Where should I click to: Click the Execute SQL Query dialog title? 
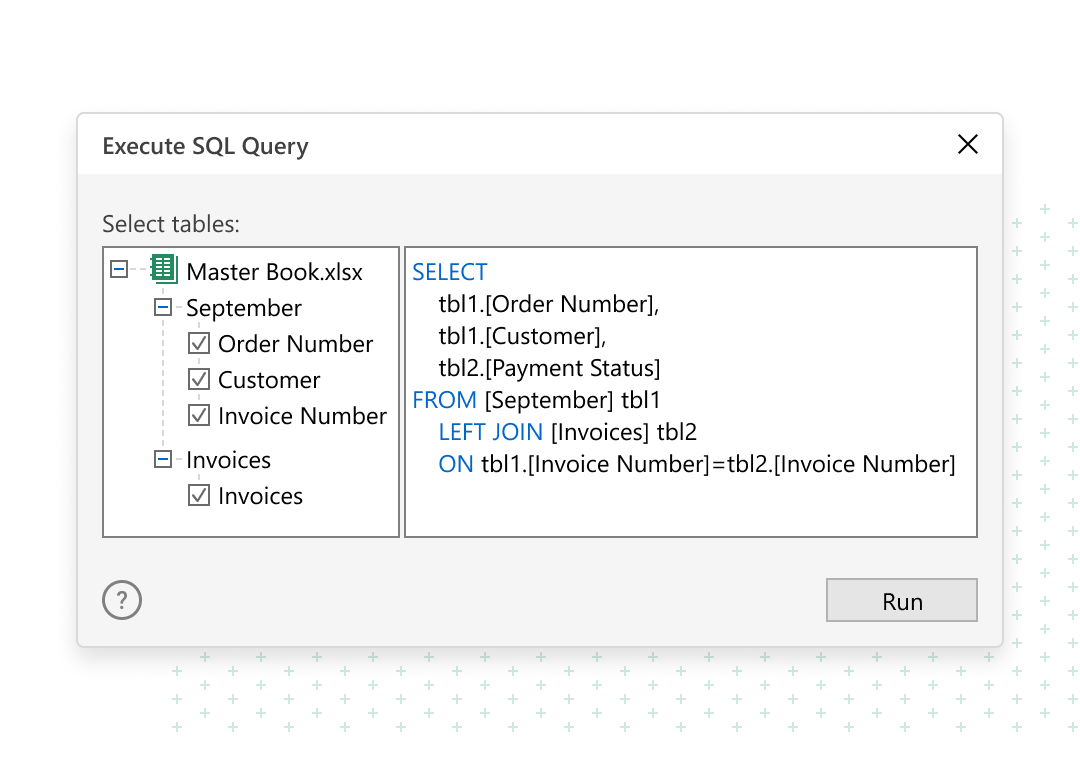tap(205, 146)
